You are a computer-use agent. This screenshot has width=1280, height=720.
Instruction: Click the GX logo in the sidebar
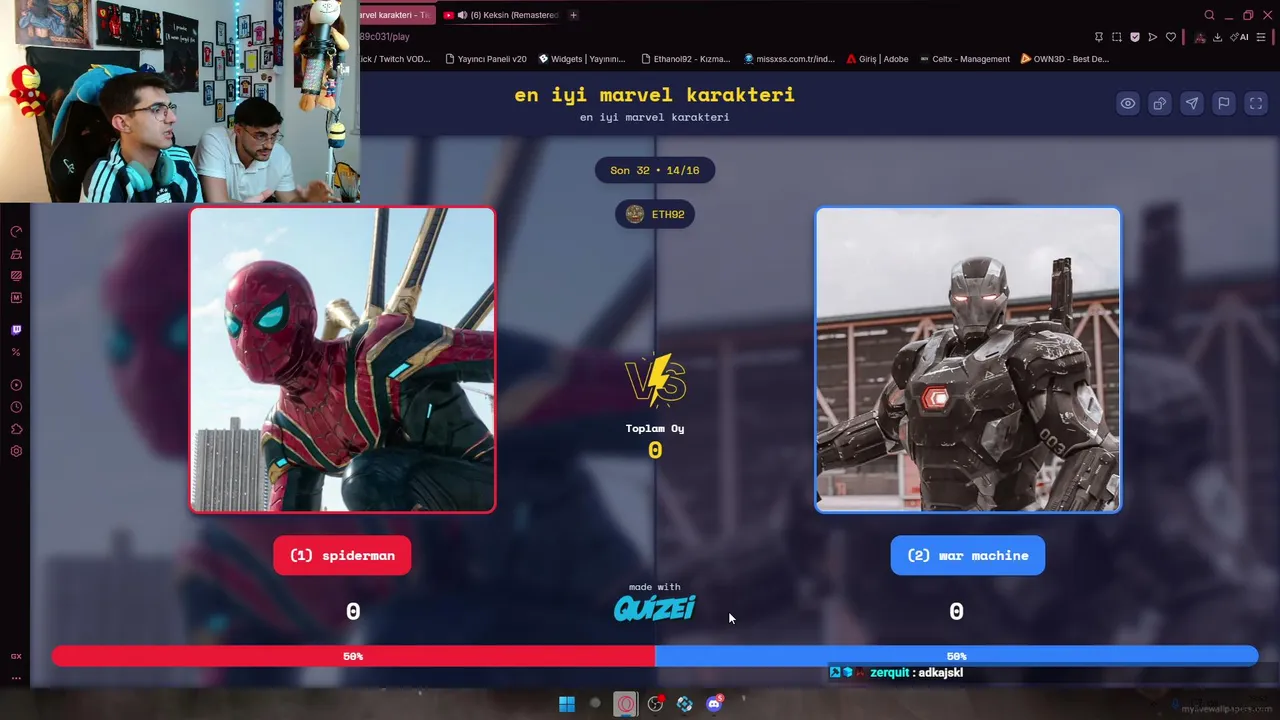coord(16,656)
